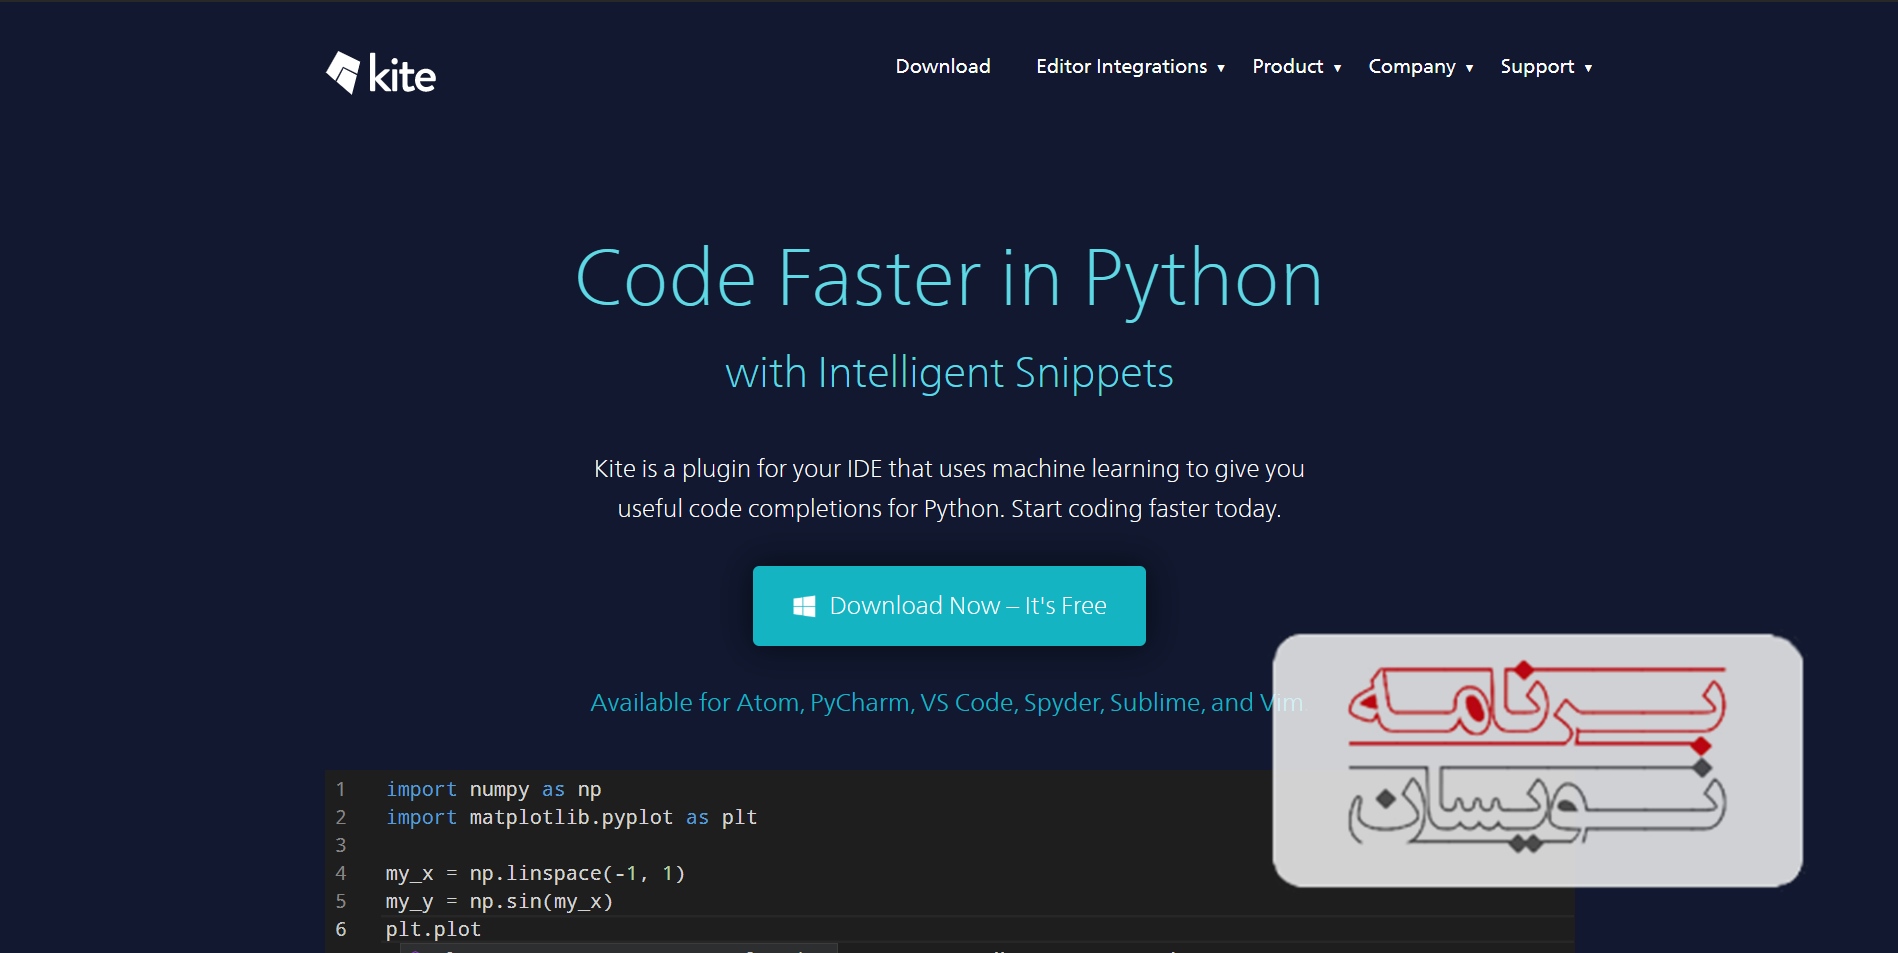Screen dimensions: 1898x953
Task: Expand the Product dropdown arrow
Action: [x=1337, y=68]
